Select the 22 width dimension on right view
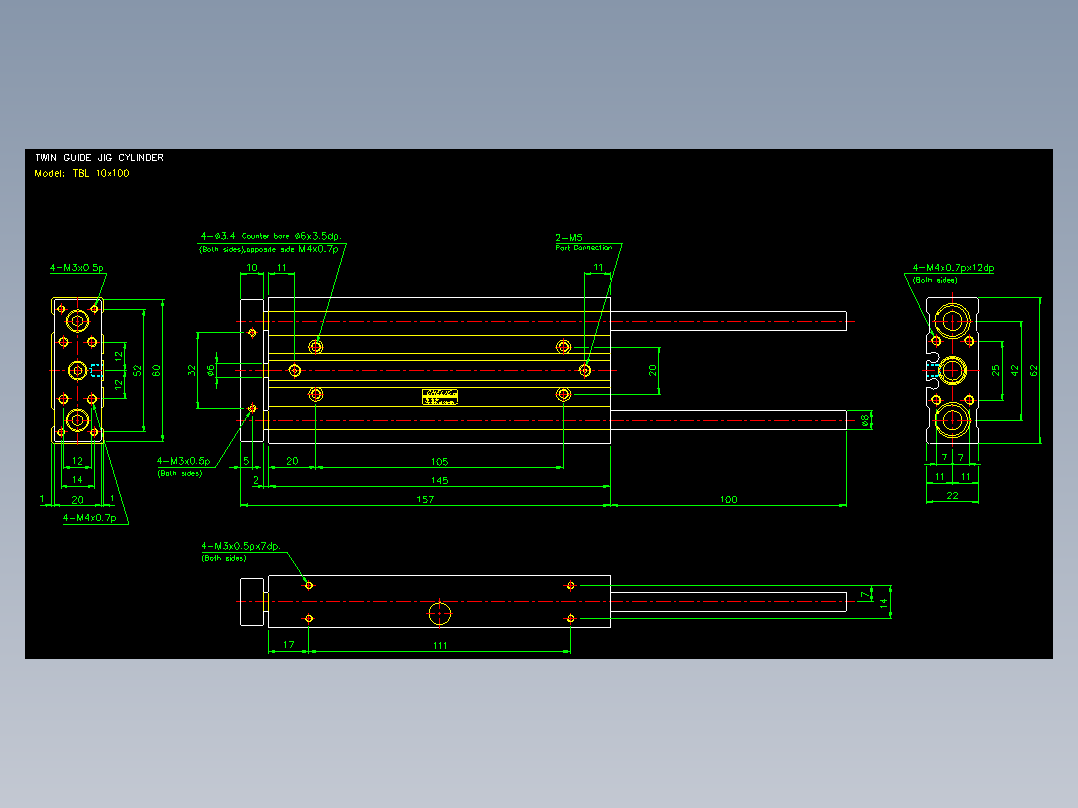 pos(952,495)
